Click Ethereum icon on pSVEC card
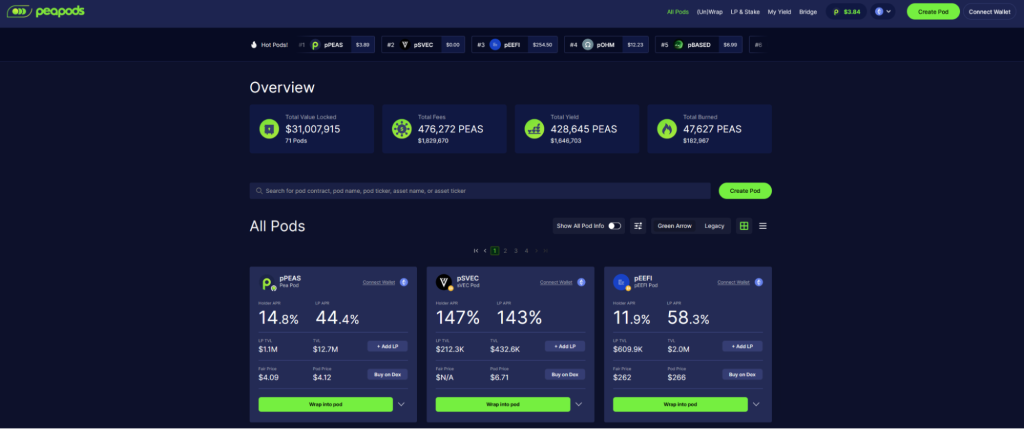1024x429 pixels. [581, 282]
